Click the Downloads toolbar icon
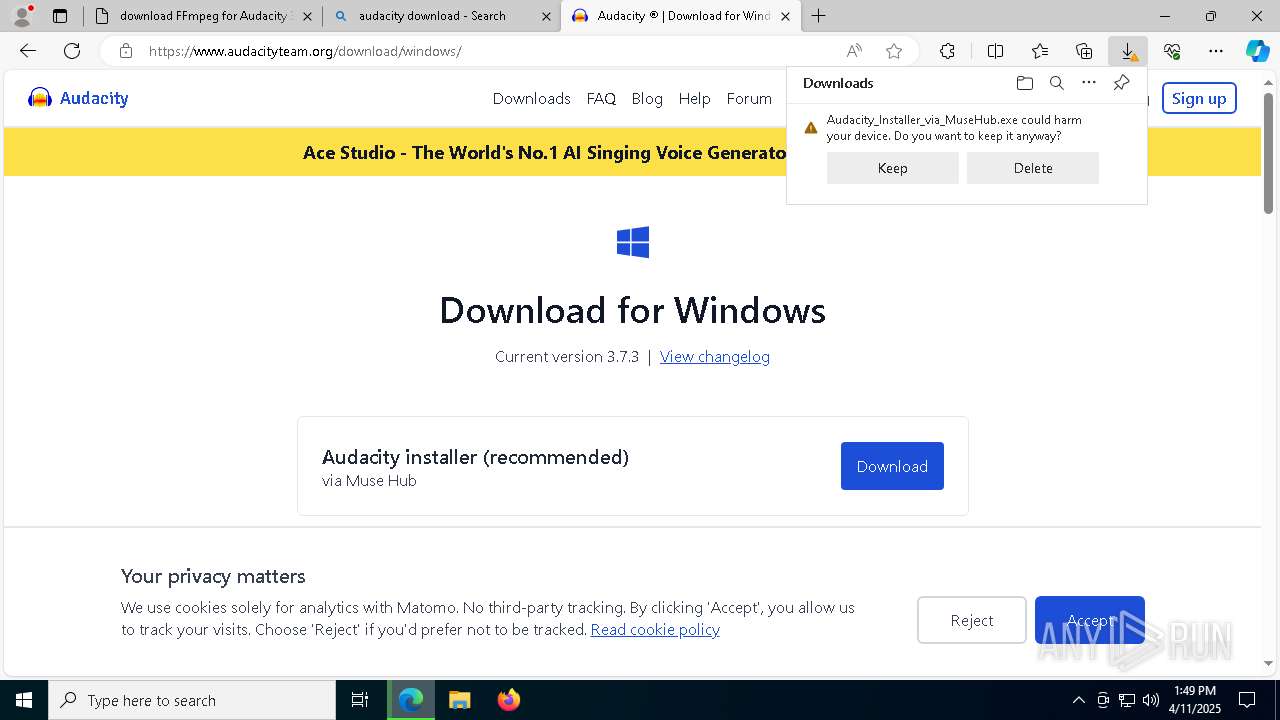 click(1128, 51)
